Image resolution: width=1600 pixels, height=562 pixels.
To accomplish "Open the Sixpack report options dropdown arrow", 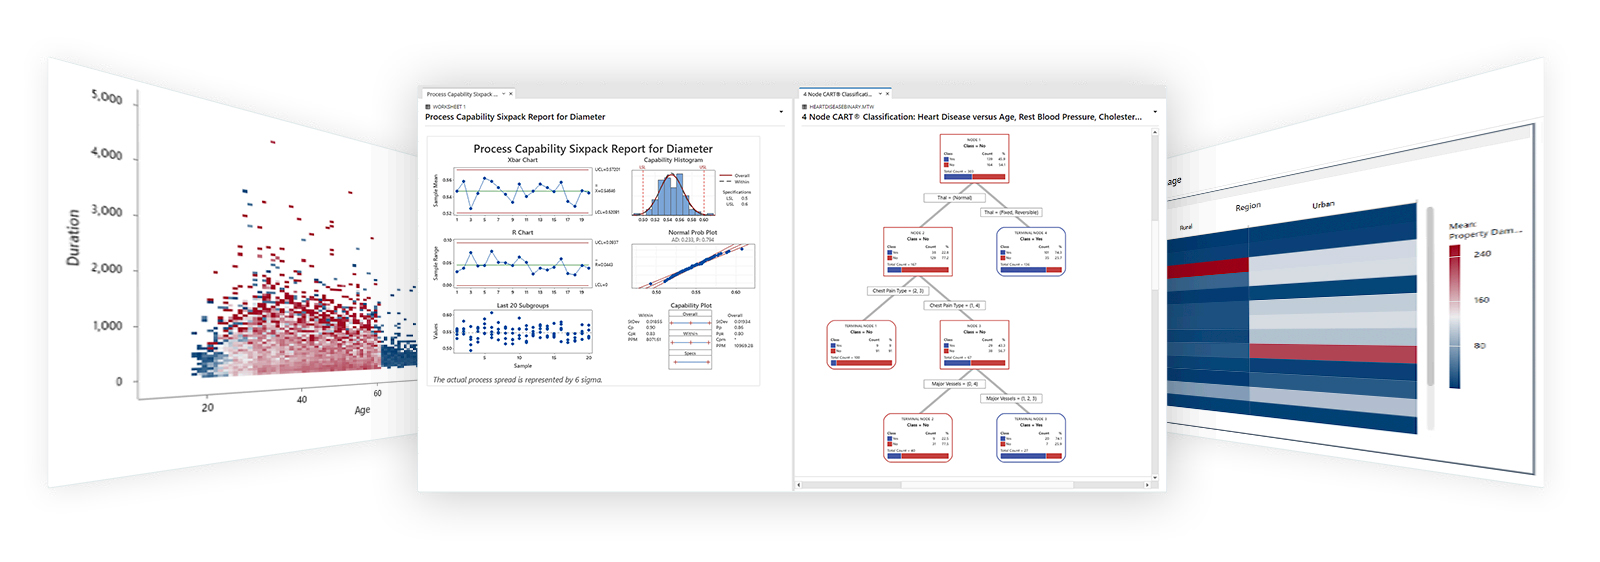I will click(781, 112).
